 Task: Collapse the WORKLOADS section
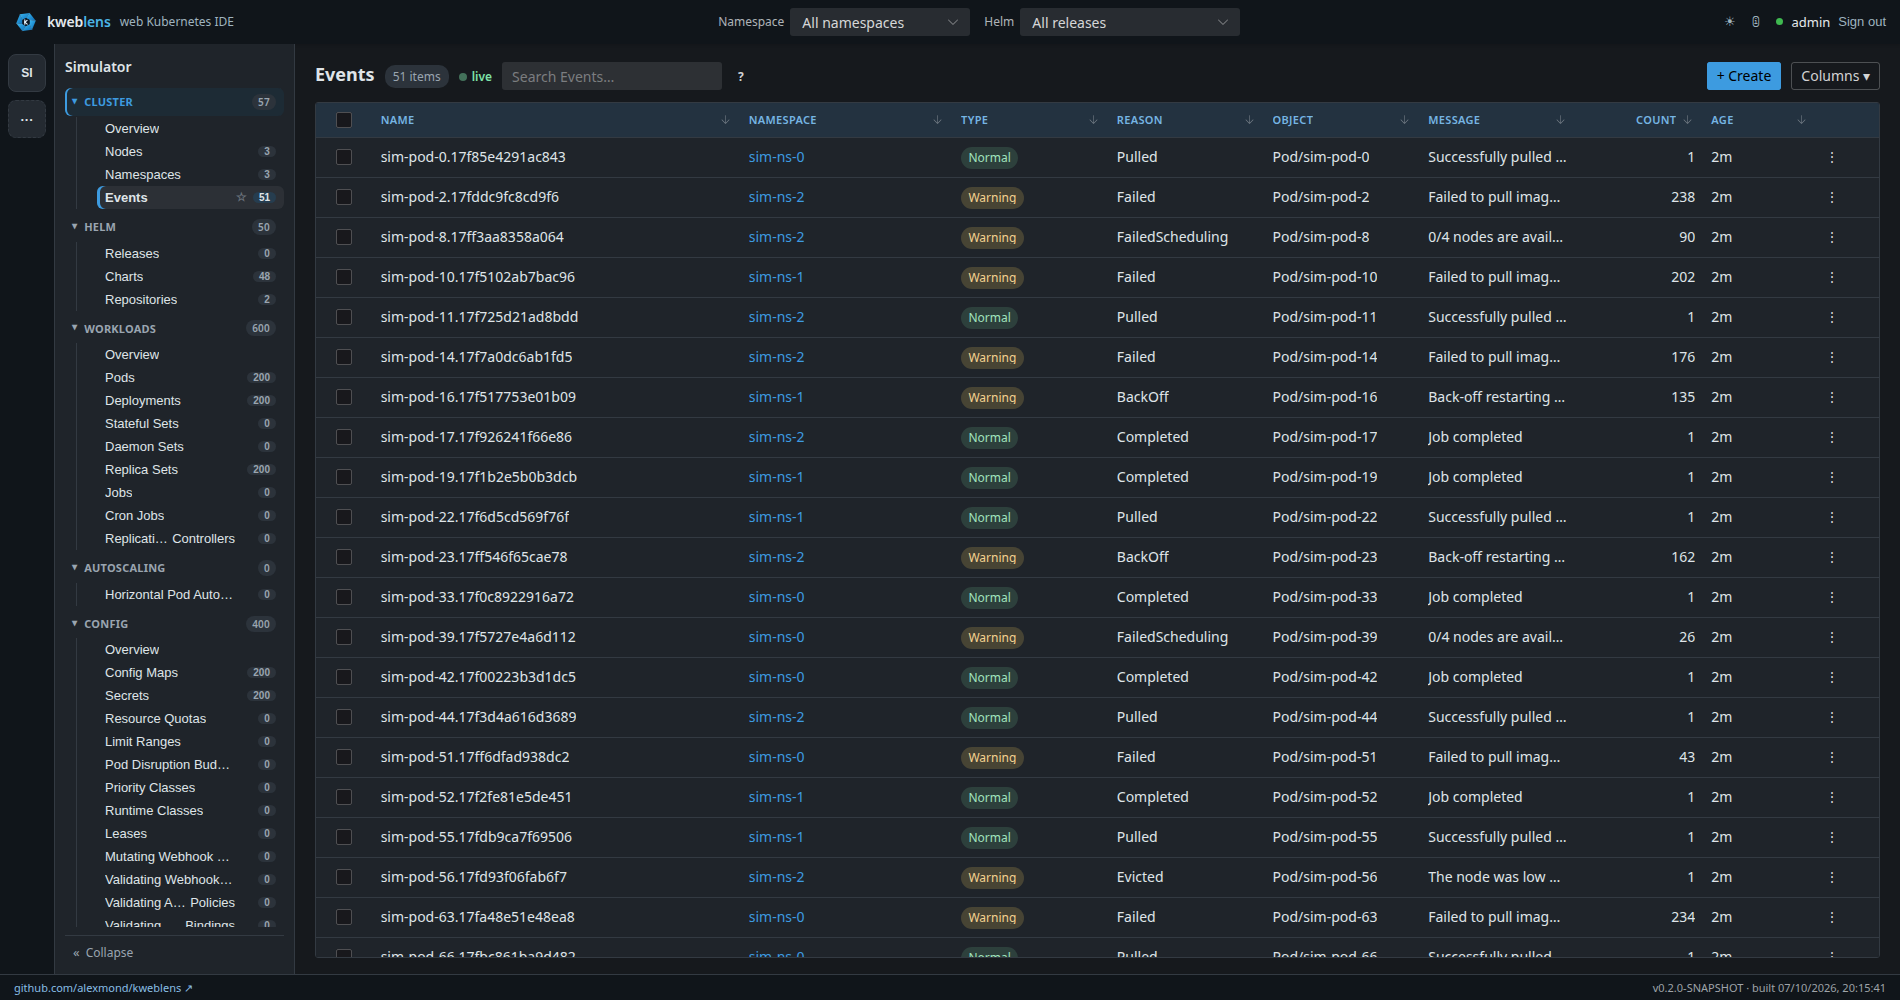tap(175, 328)
